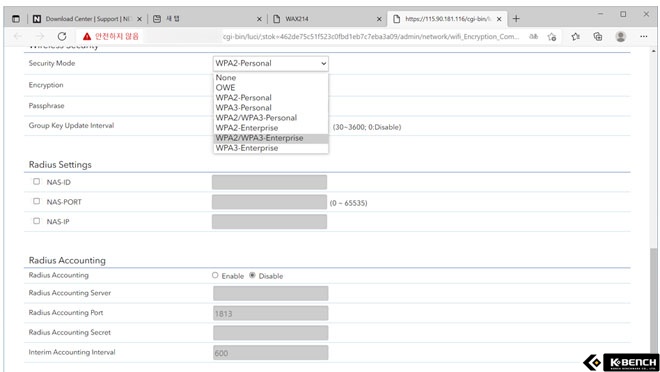Viewport: 660px width, 372px height.
Task: Open the browser profile avatar
Action: (620, 37)
